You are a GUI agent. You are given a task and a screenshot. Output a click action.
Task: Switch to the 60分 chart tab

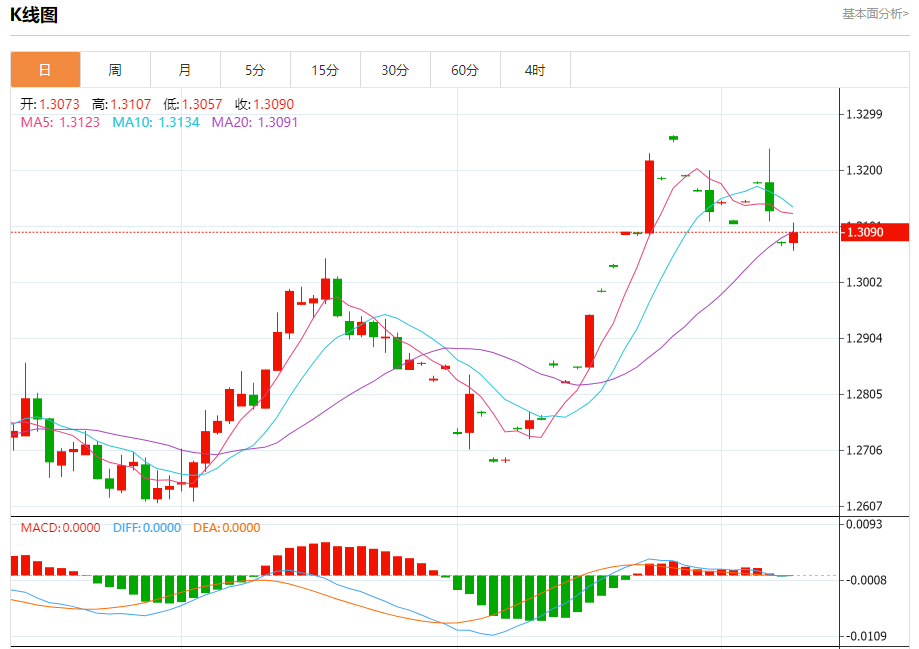(x=465, y=70)
